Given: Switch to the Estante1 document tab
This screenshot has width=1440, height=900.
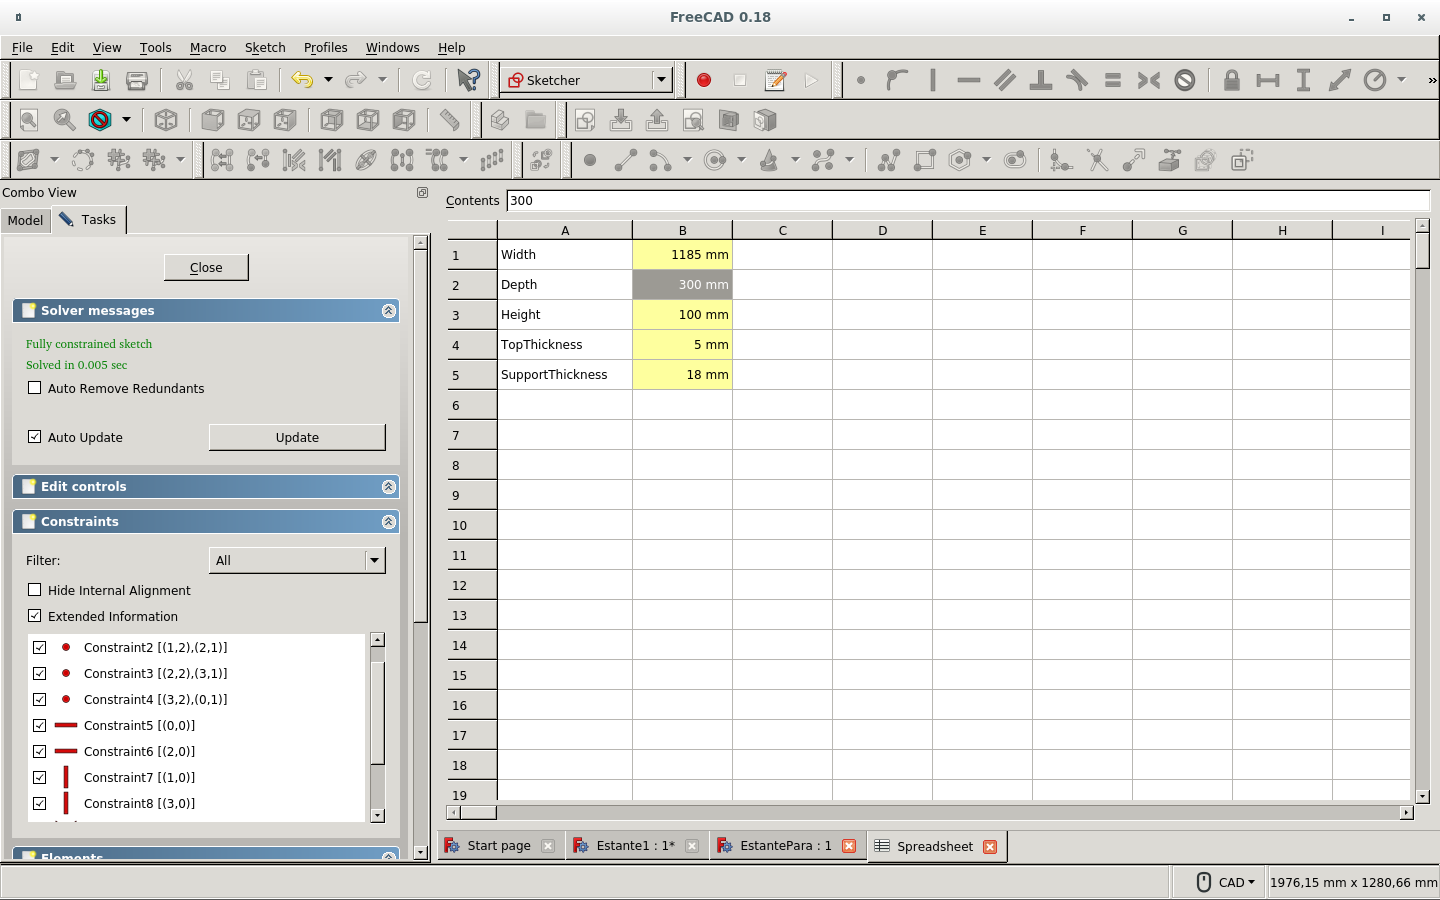Looking at the screenshot, I should coord(635,846).
